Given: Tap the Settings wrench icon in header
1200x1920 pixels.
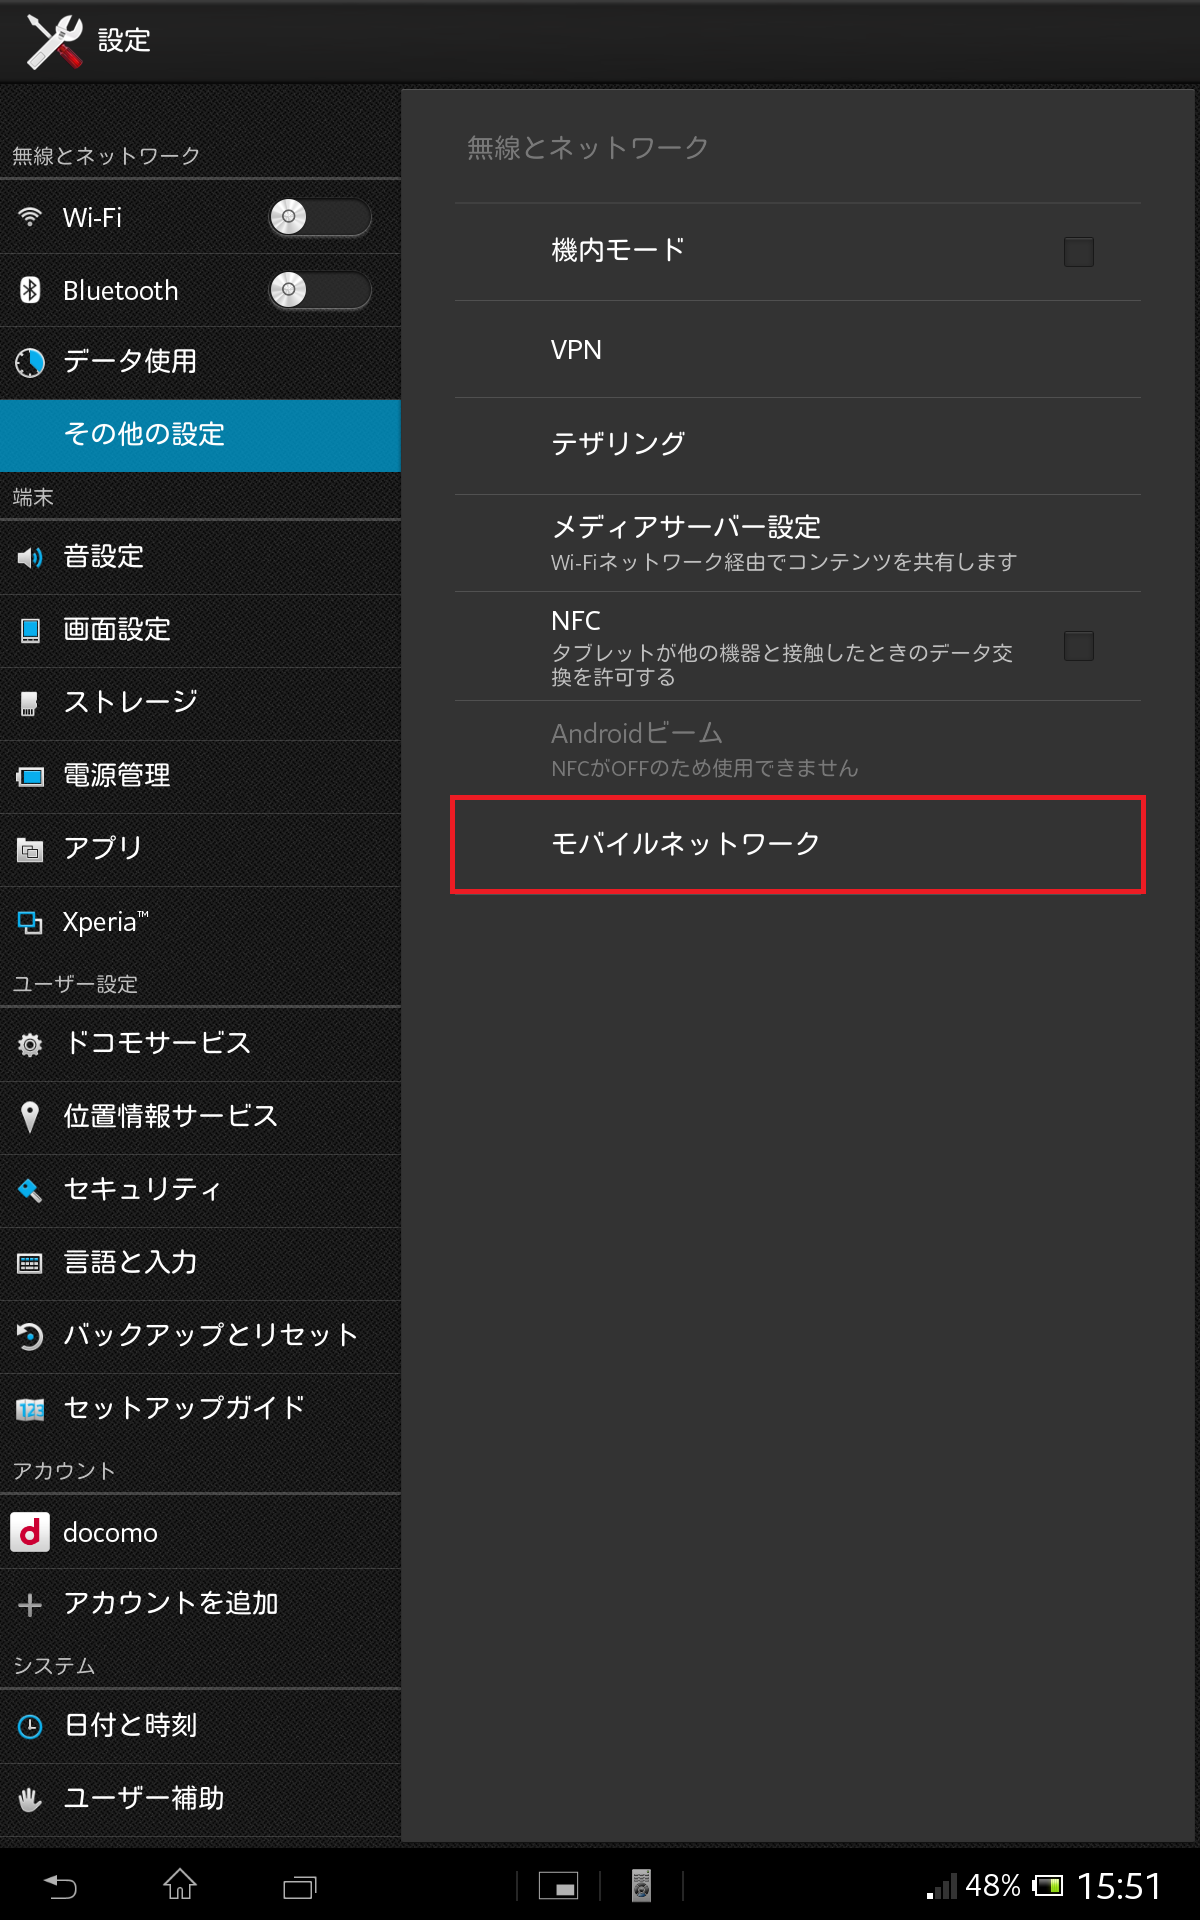Looking at the screenshot, I should coord(54,41).
